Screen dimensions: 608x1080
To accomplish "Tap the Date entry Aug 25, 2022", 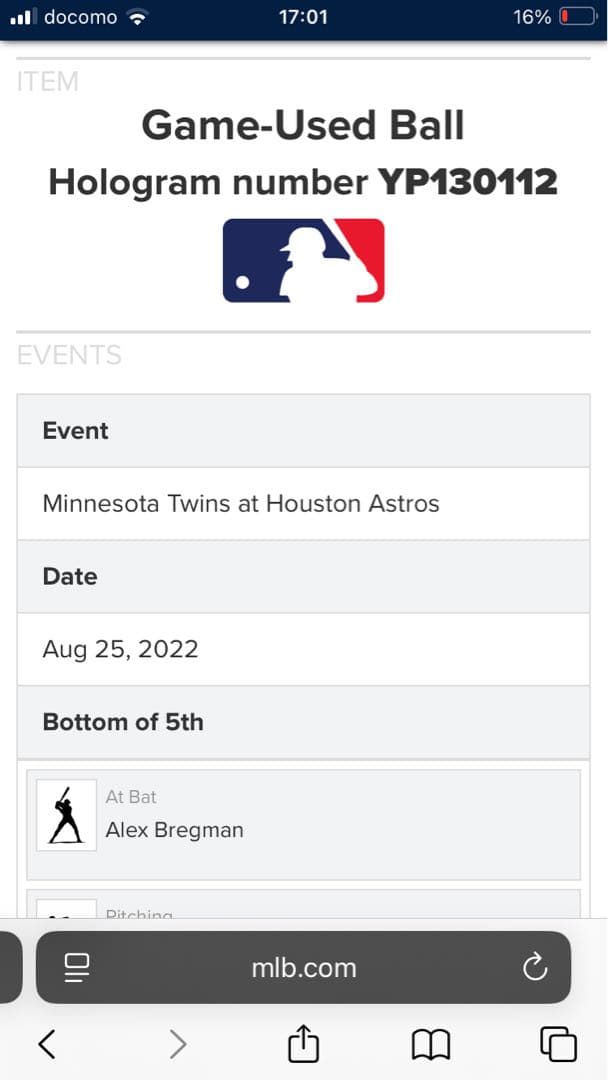I will [120, 649].
